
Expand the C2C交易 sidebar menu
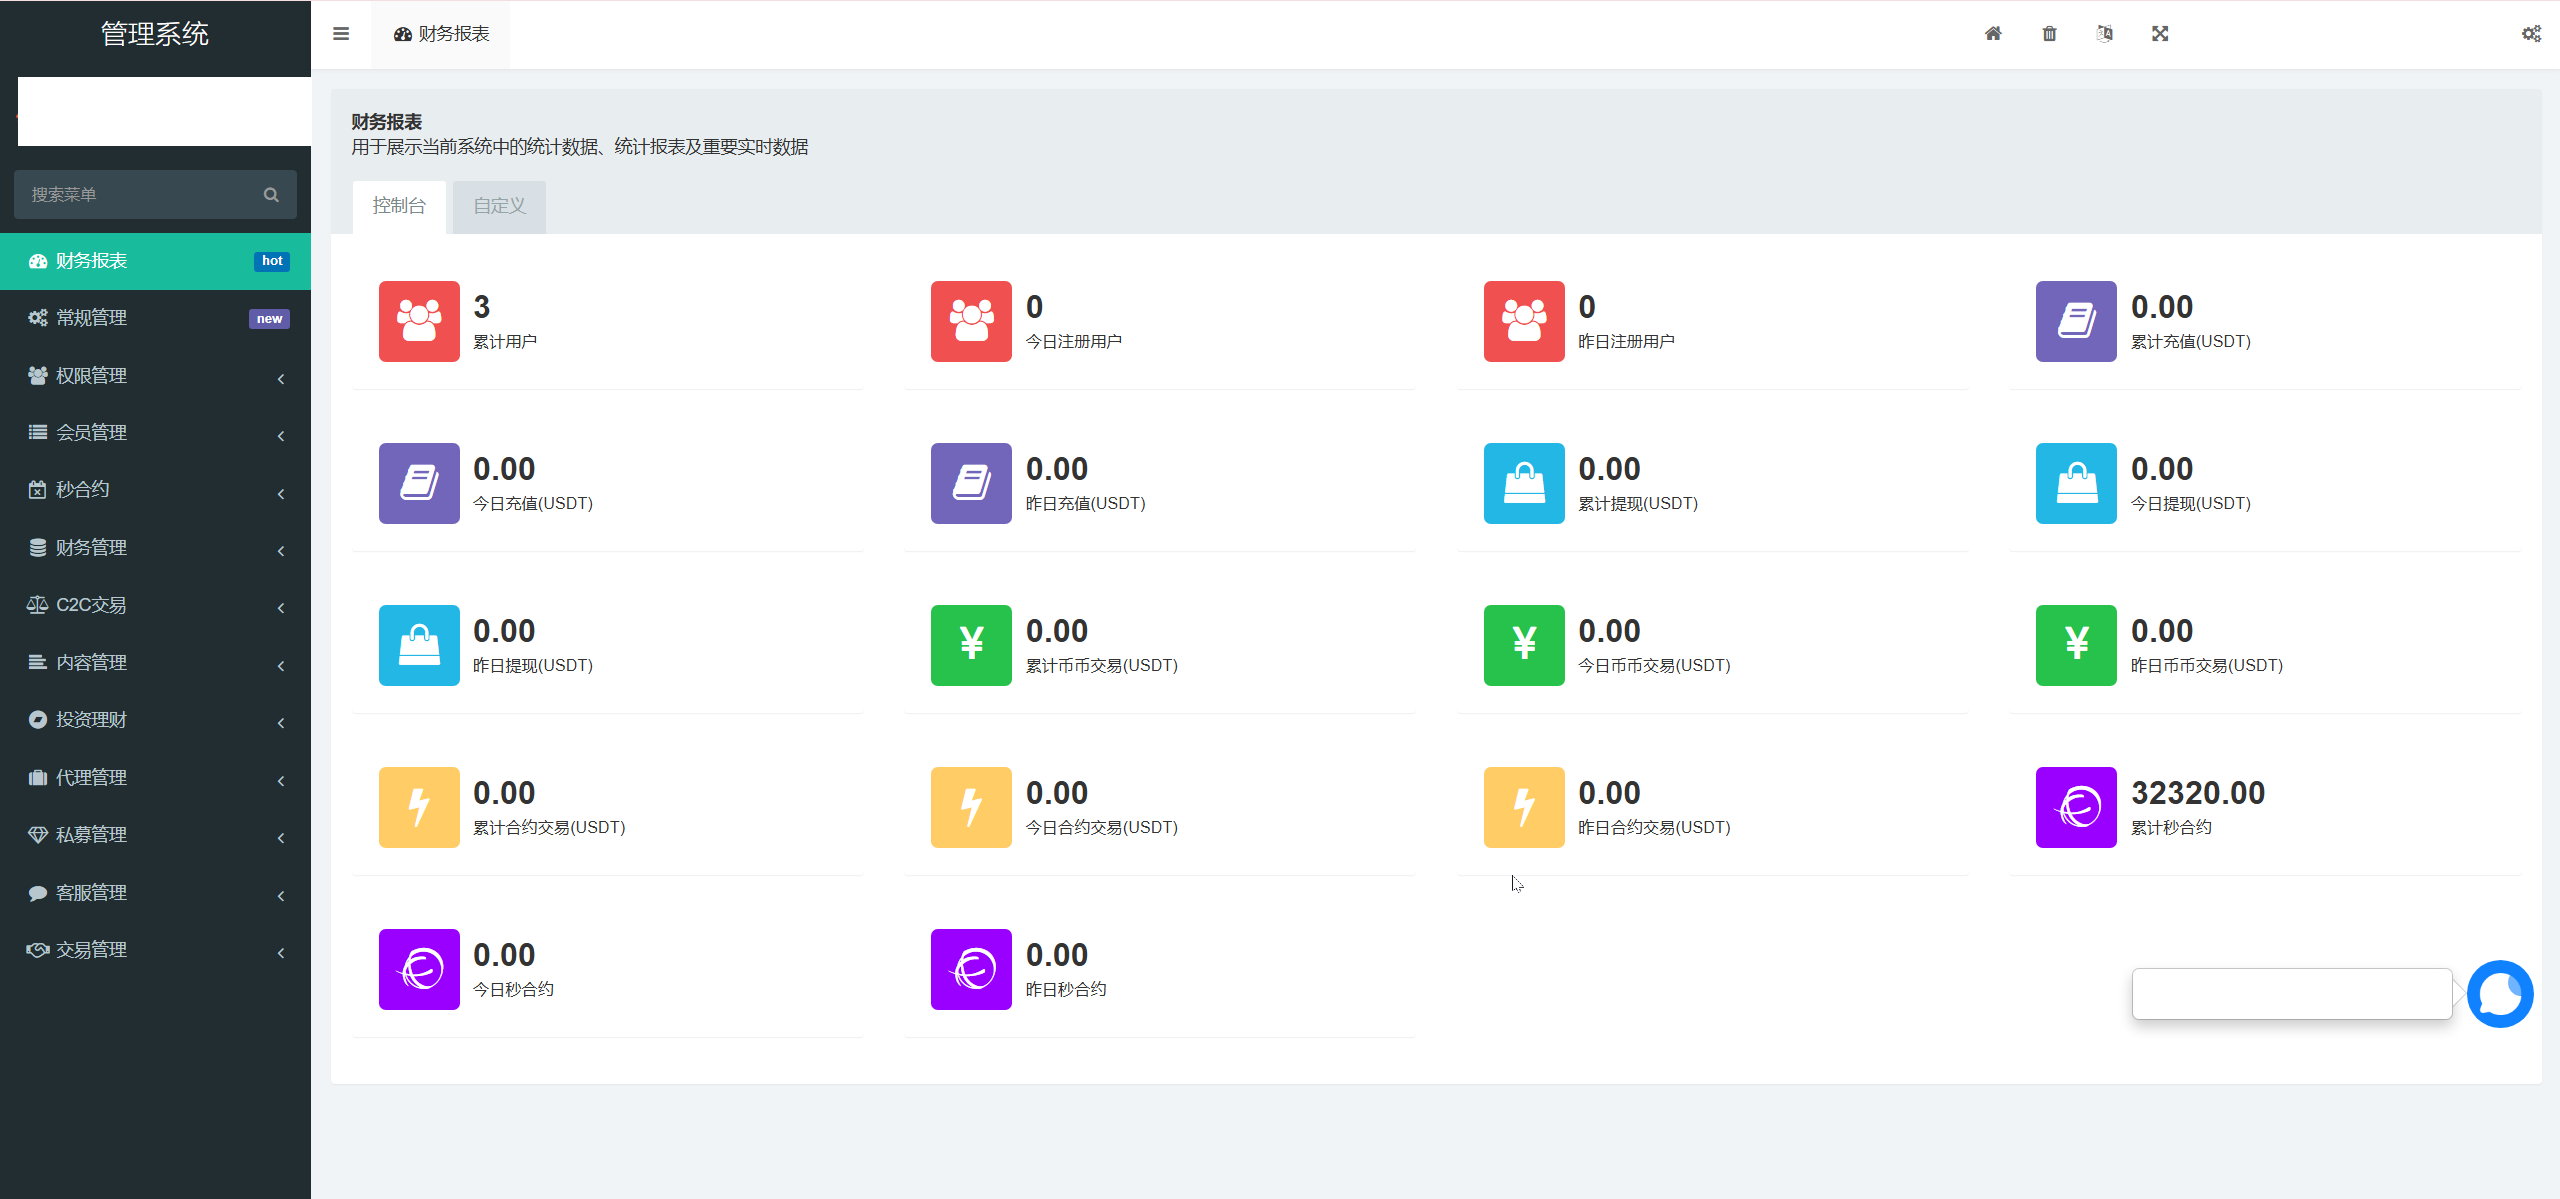(x=155, y=605)
